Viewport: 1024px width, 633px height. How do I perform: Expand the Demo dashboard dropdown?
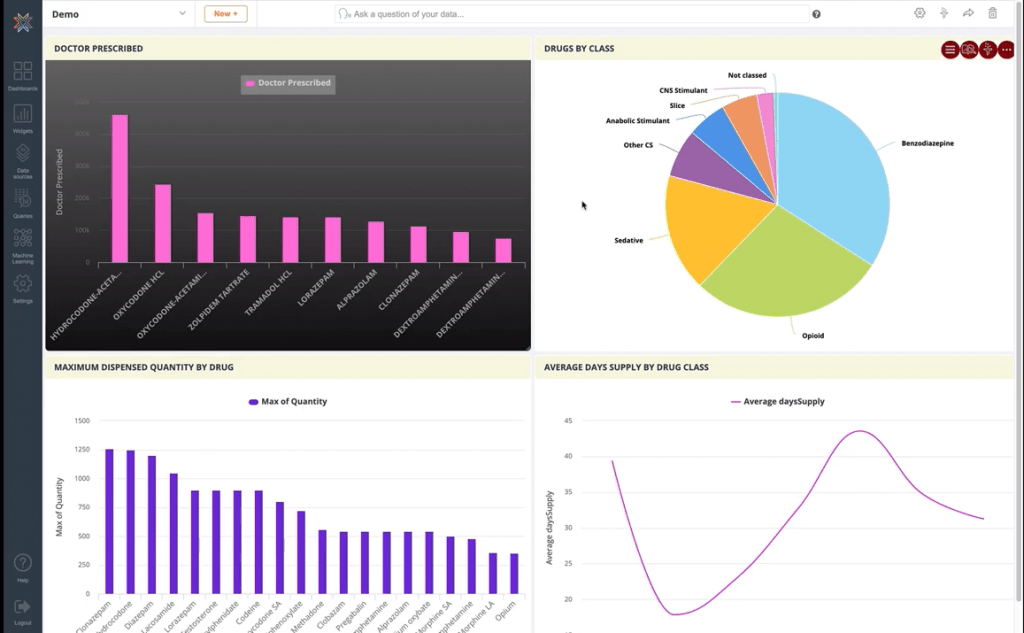point(182,14)
